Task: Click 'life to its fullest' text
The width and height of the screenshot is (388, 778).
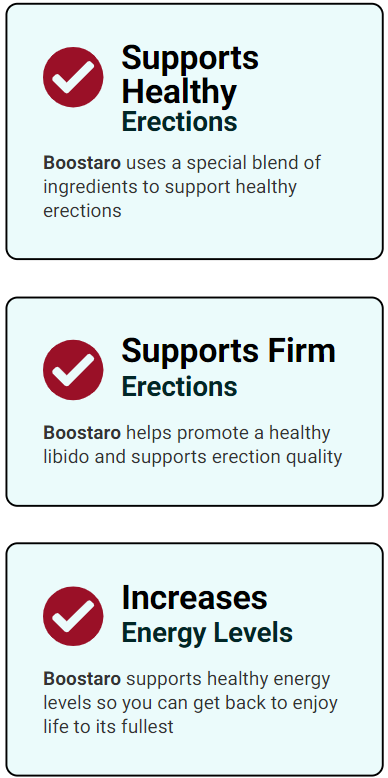Action: coord(108,727)
